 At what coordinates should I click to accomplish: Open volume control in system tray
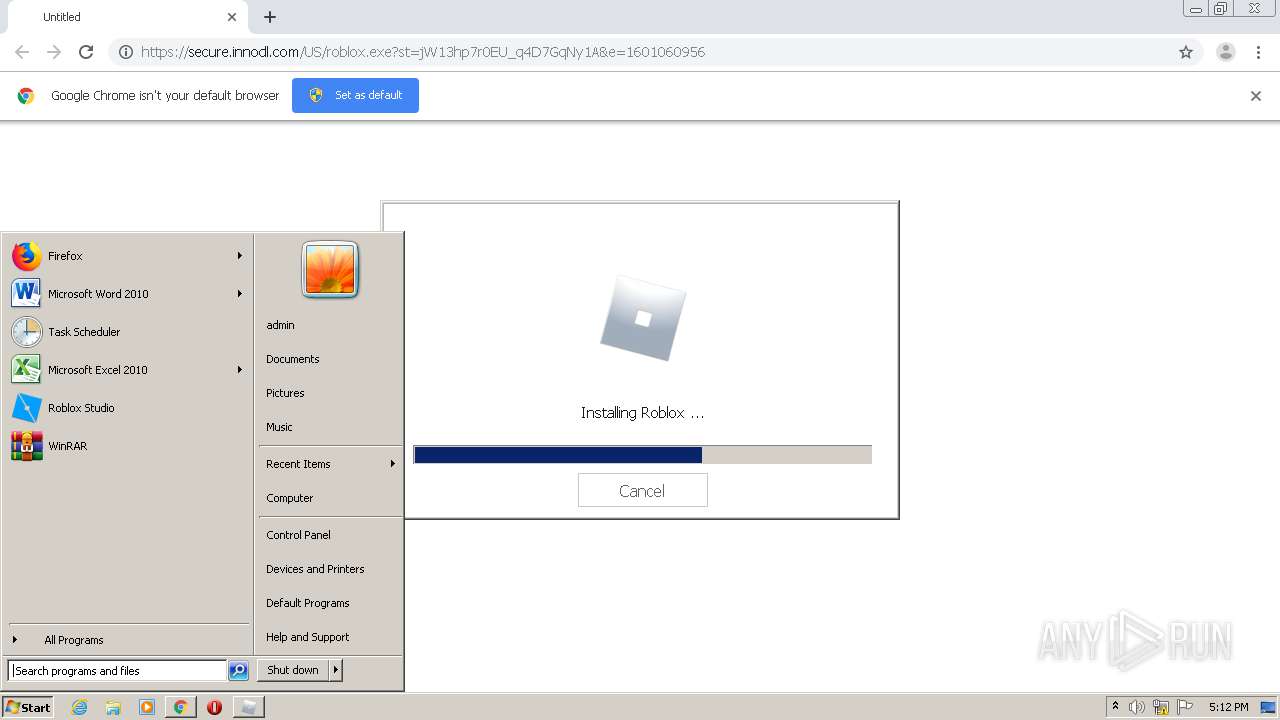[x=1137, y=707]
